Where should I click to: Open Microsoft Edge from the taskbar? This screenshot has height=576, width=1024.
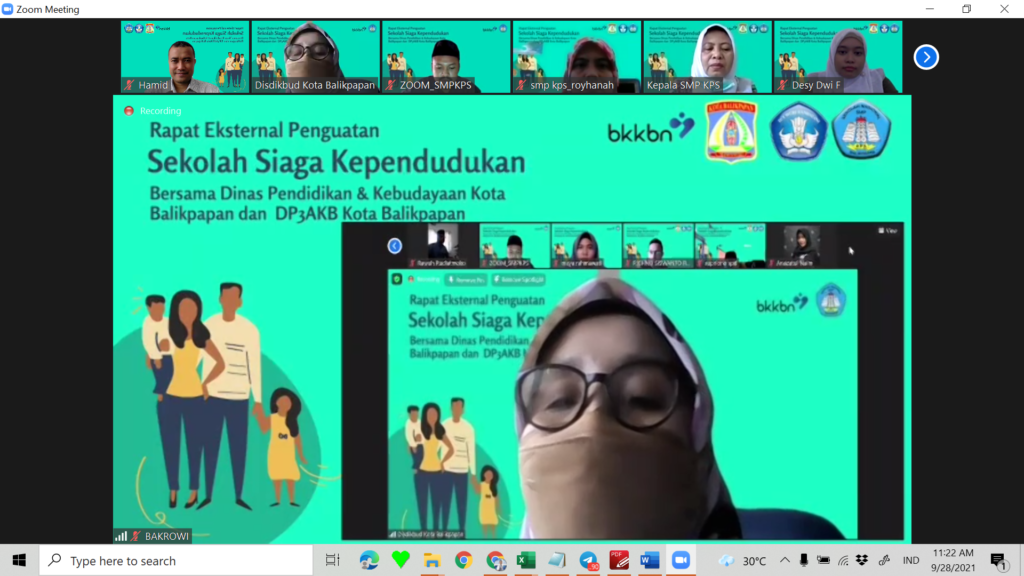pos(369,560)
